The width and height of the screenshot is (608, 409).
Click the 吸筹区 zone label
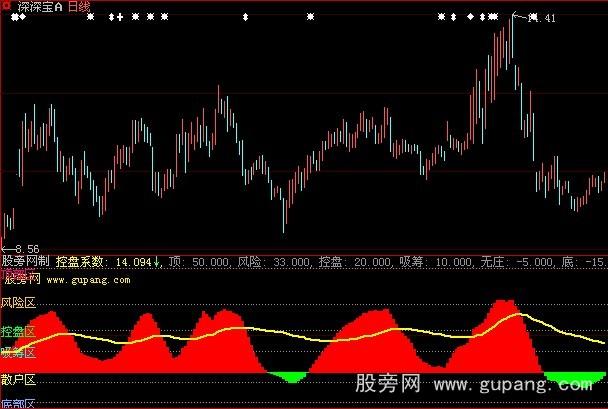18,352
